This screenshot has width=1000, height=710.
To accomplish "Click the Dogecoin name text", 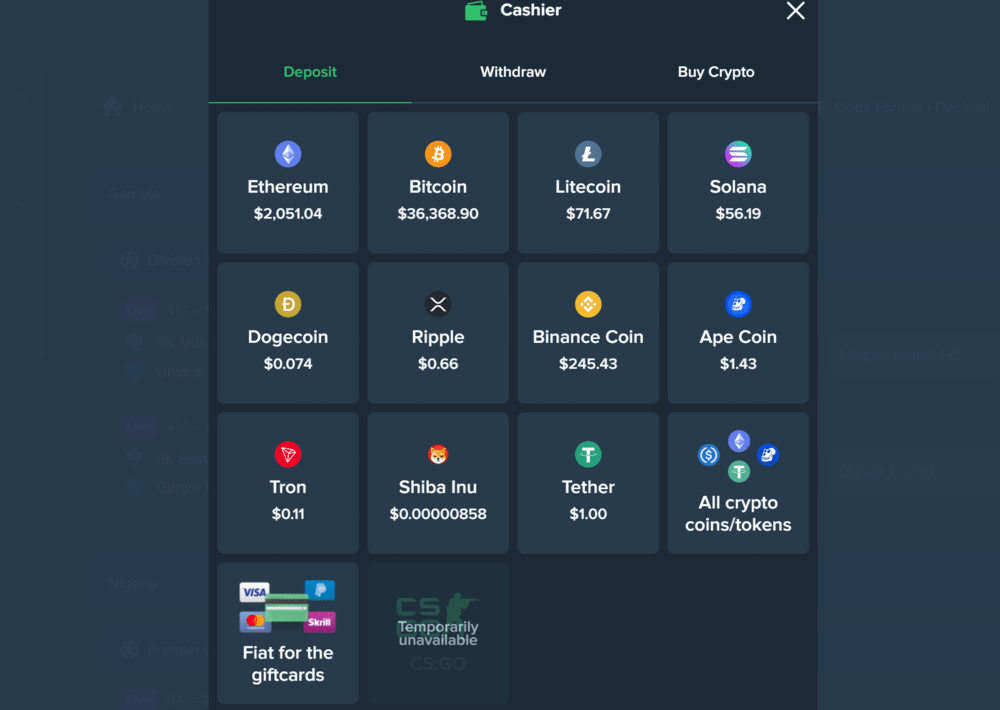I will pos(288,337).
